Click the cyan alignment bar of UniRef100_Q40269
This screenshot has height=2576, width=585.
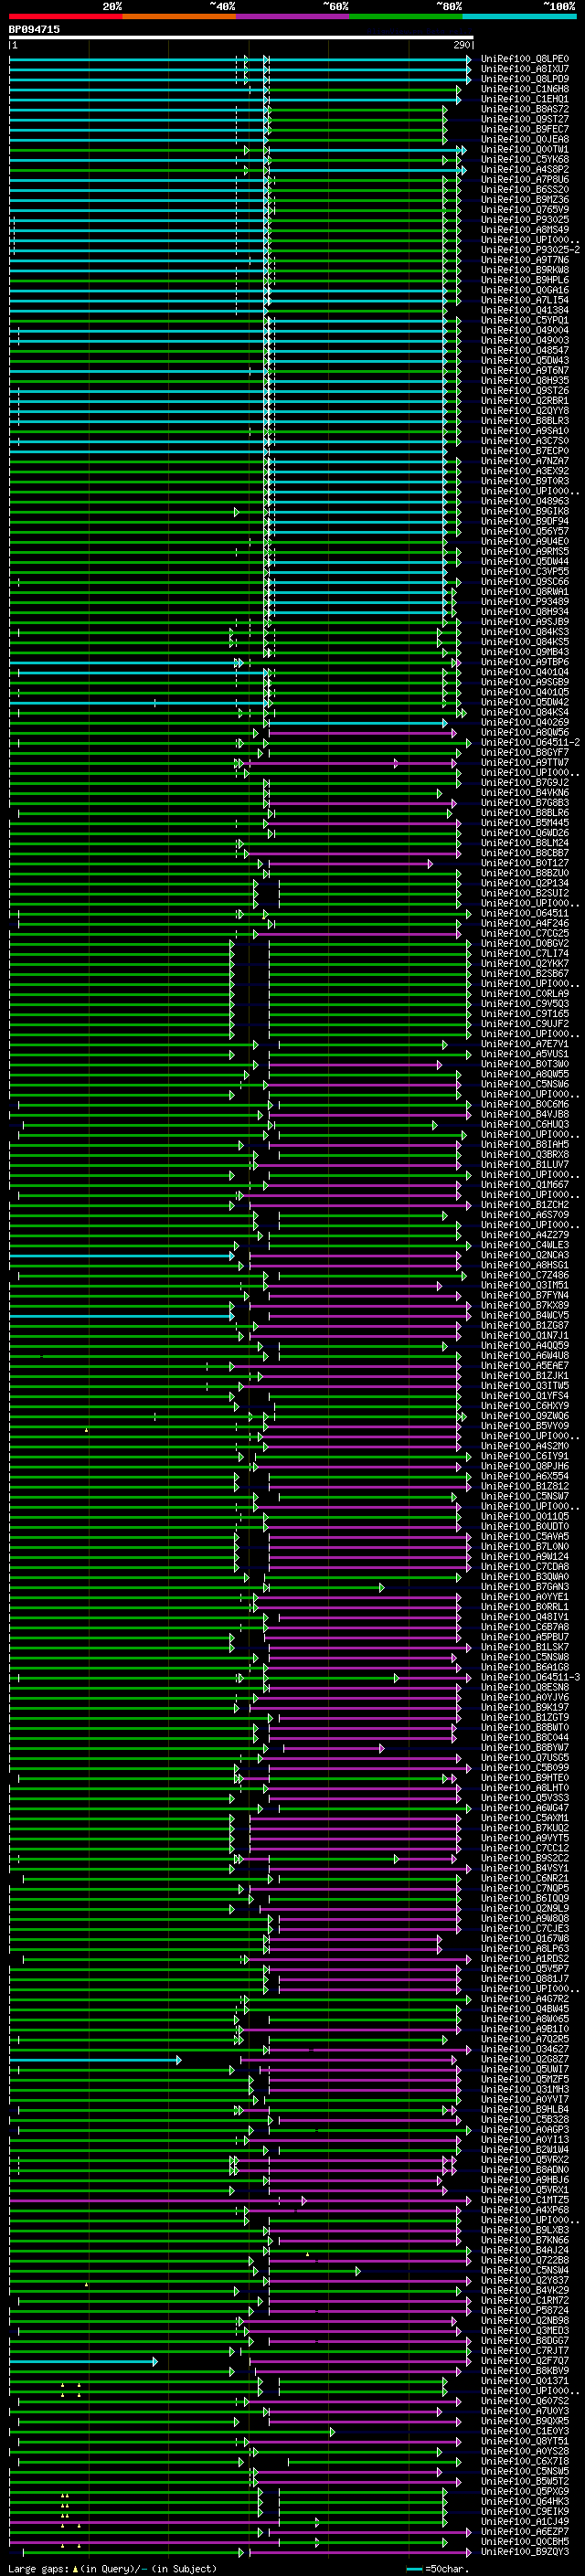[358, 722]
